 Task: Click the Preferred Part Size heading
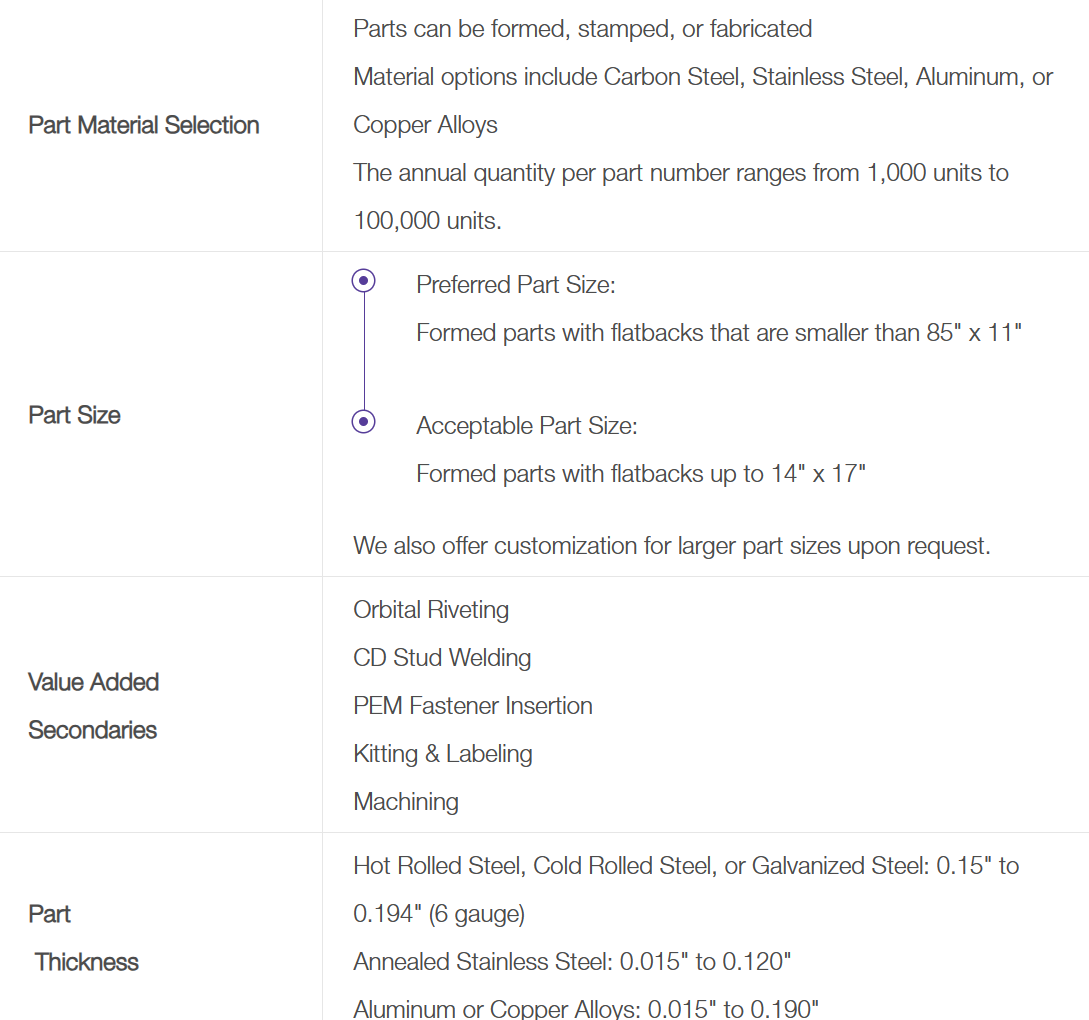click(x=516, y=285)
